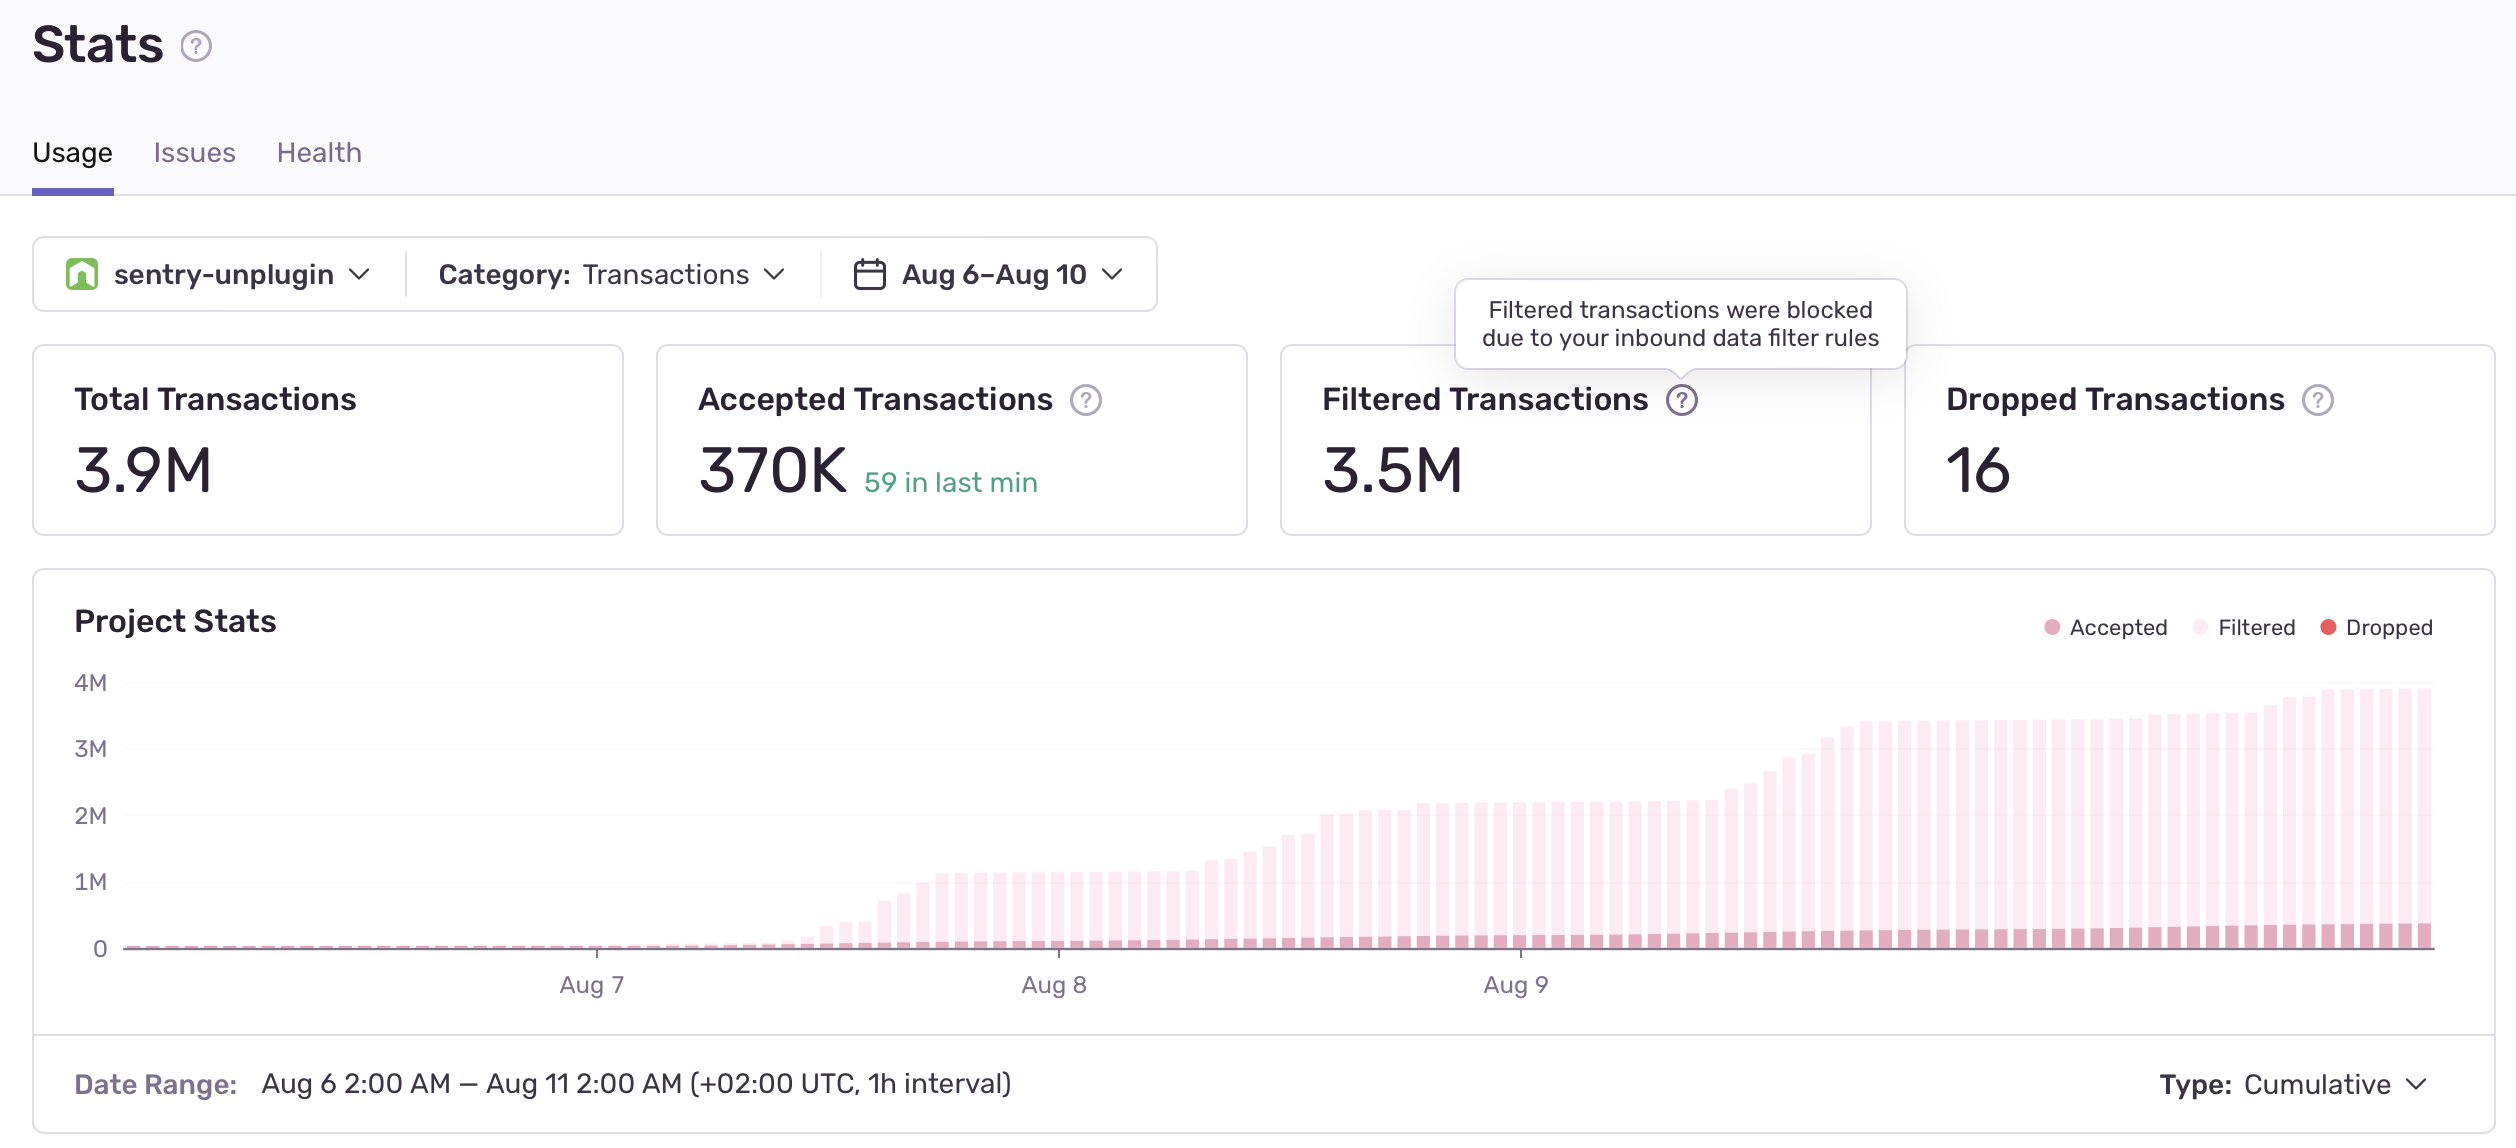
Task: Click the Dropped Transactions 16 value
Action: 1978,470
